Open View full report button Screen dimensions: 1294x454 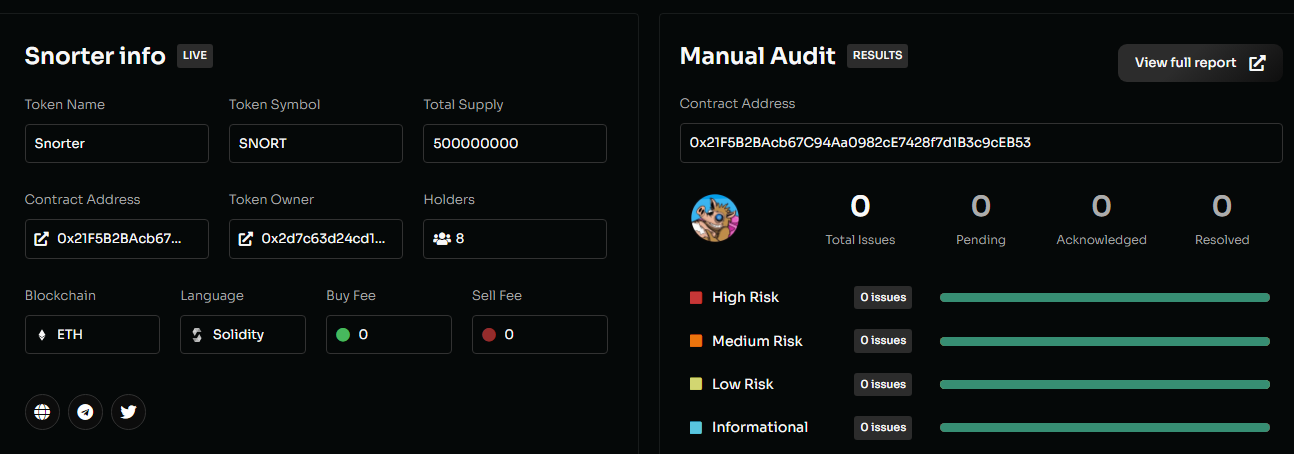point(1199,63)
